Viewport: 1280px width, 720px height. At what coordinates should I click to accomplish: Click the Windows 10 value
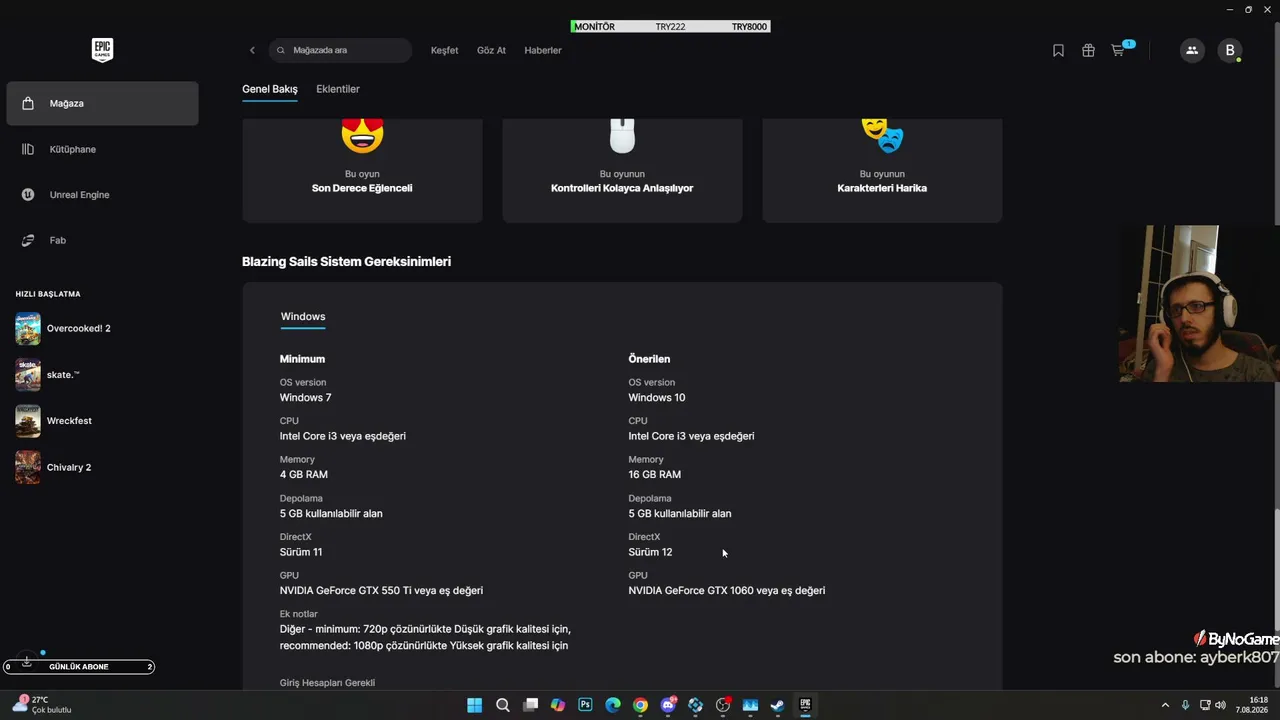coord(657,398)
